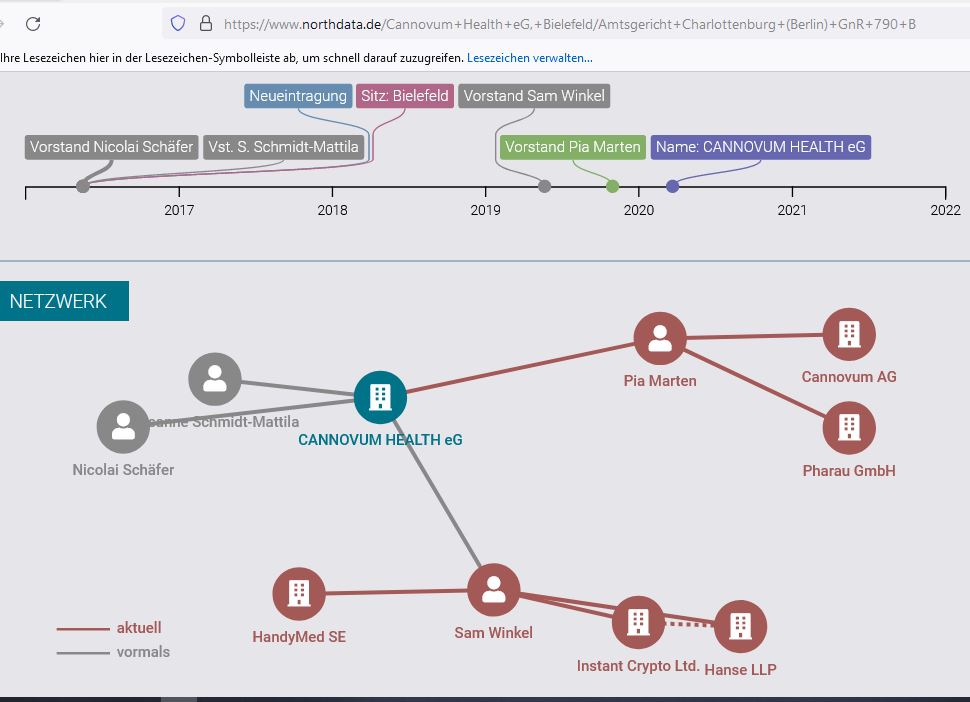Click the vormals legend entry

[x=113, y=652]
